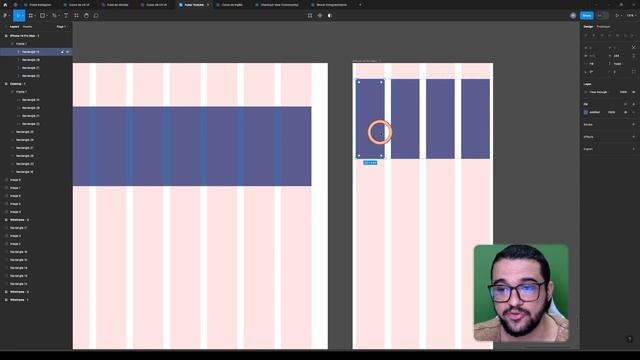
Task: Select the Pen tool
Action: tap(54, 16)
